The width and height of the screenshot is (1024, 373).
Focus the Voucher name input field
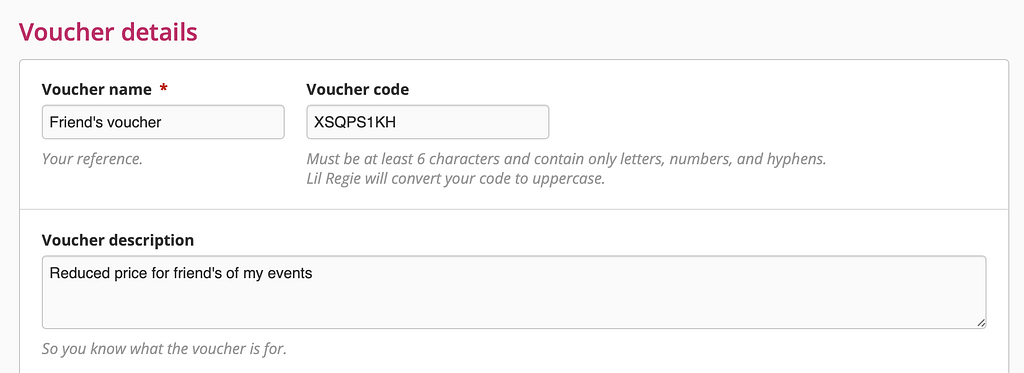coord(163,122)
